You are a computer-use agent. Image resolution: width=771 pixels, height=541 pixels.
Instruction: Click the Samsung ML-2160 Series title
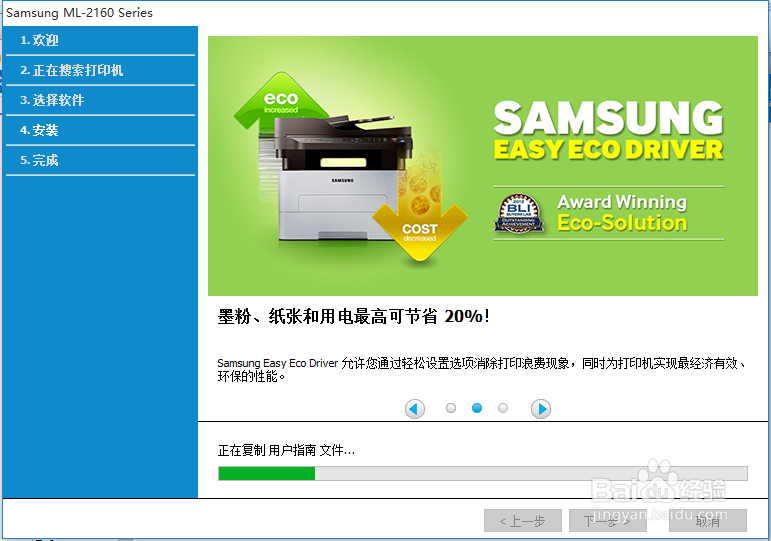click(79, 13)
